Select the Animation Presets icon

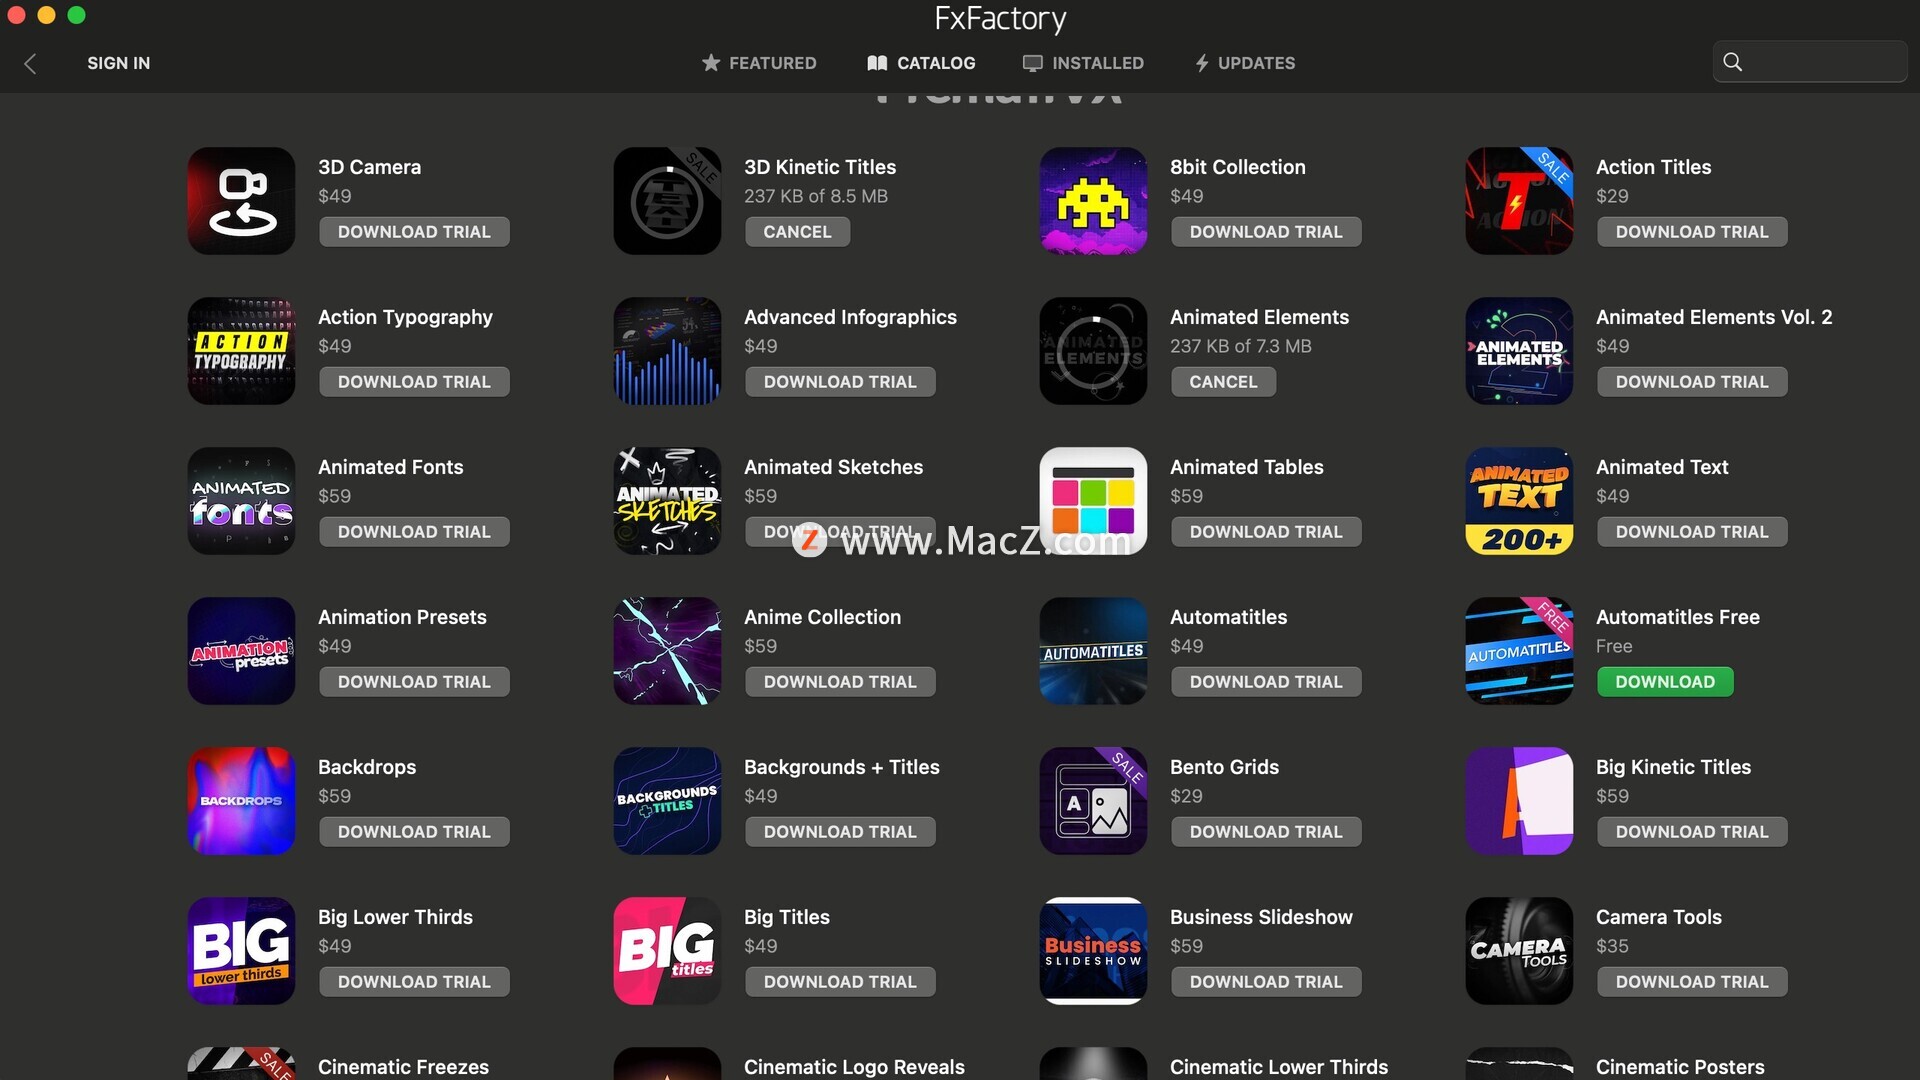(x=241, y=651)
